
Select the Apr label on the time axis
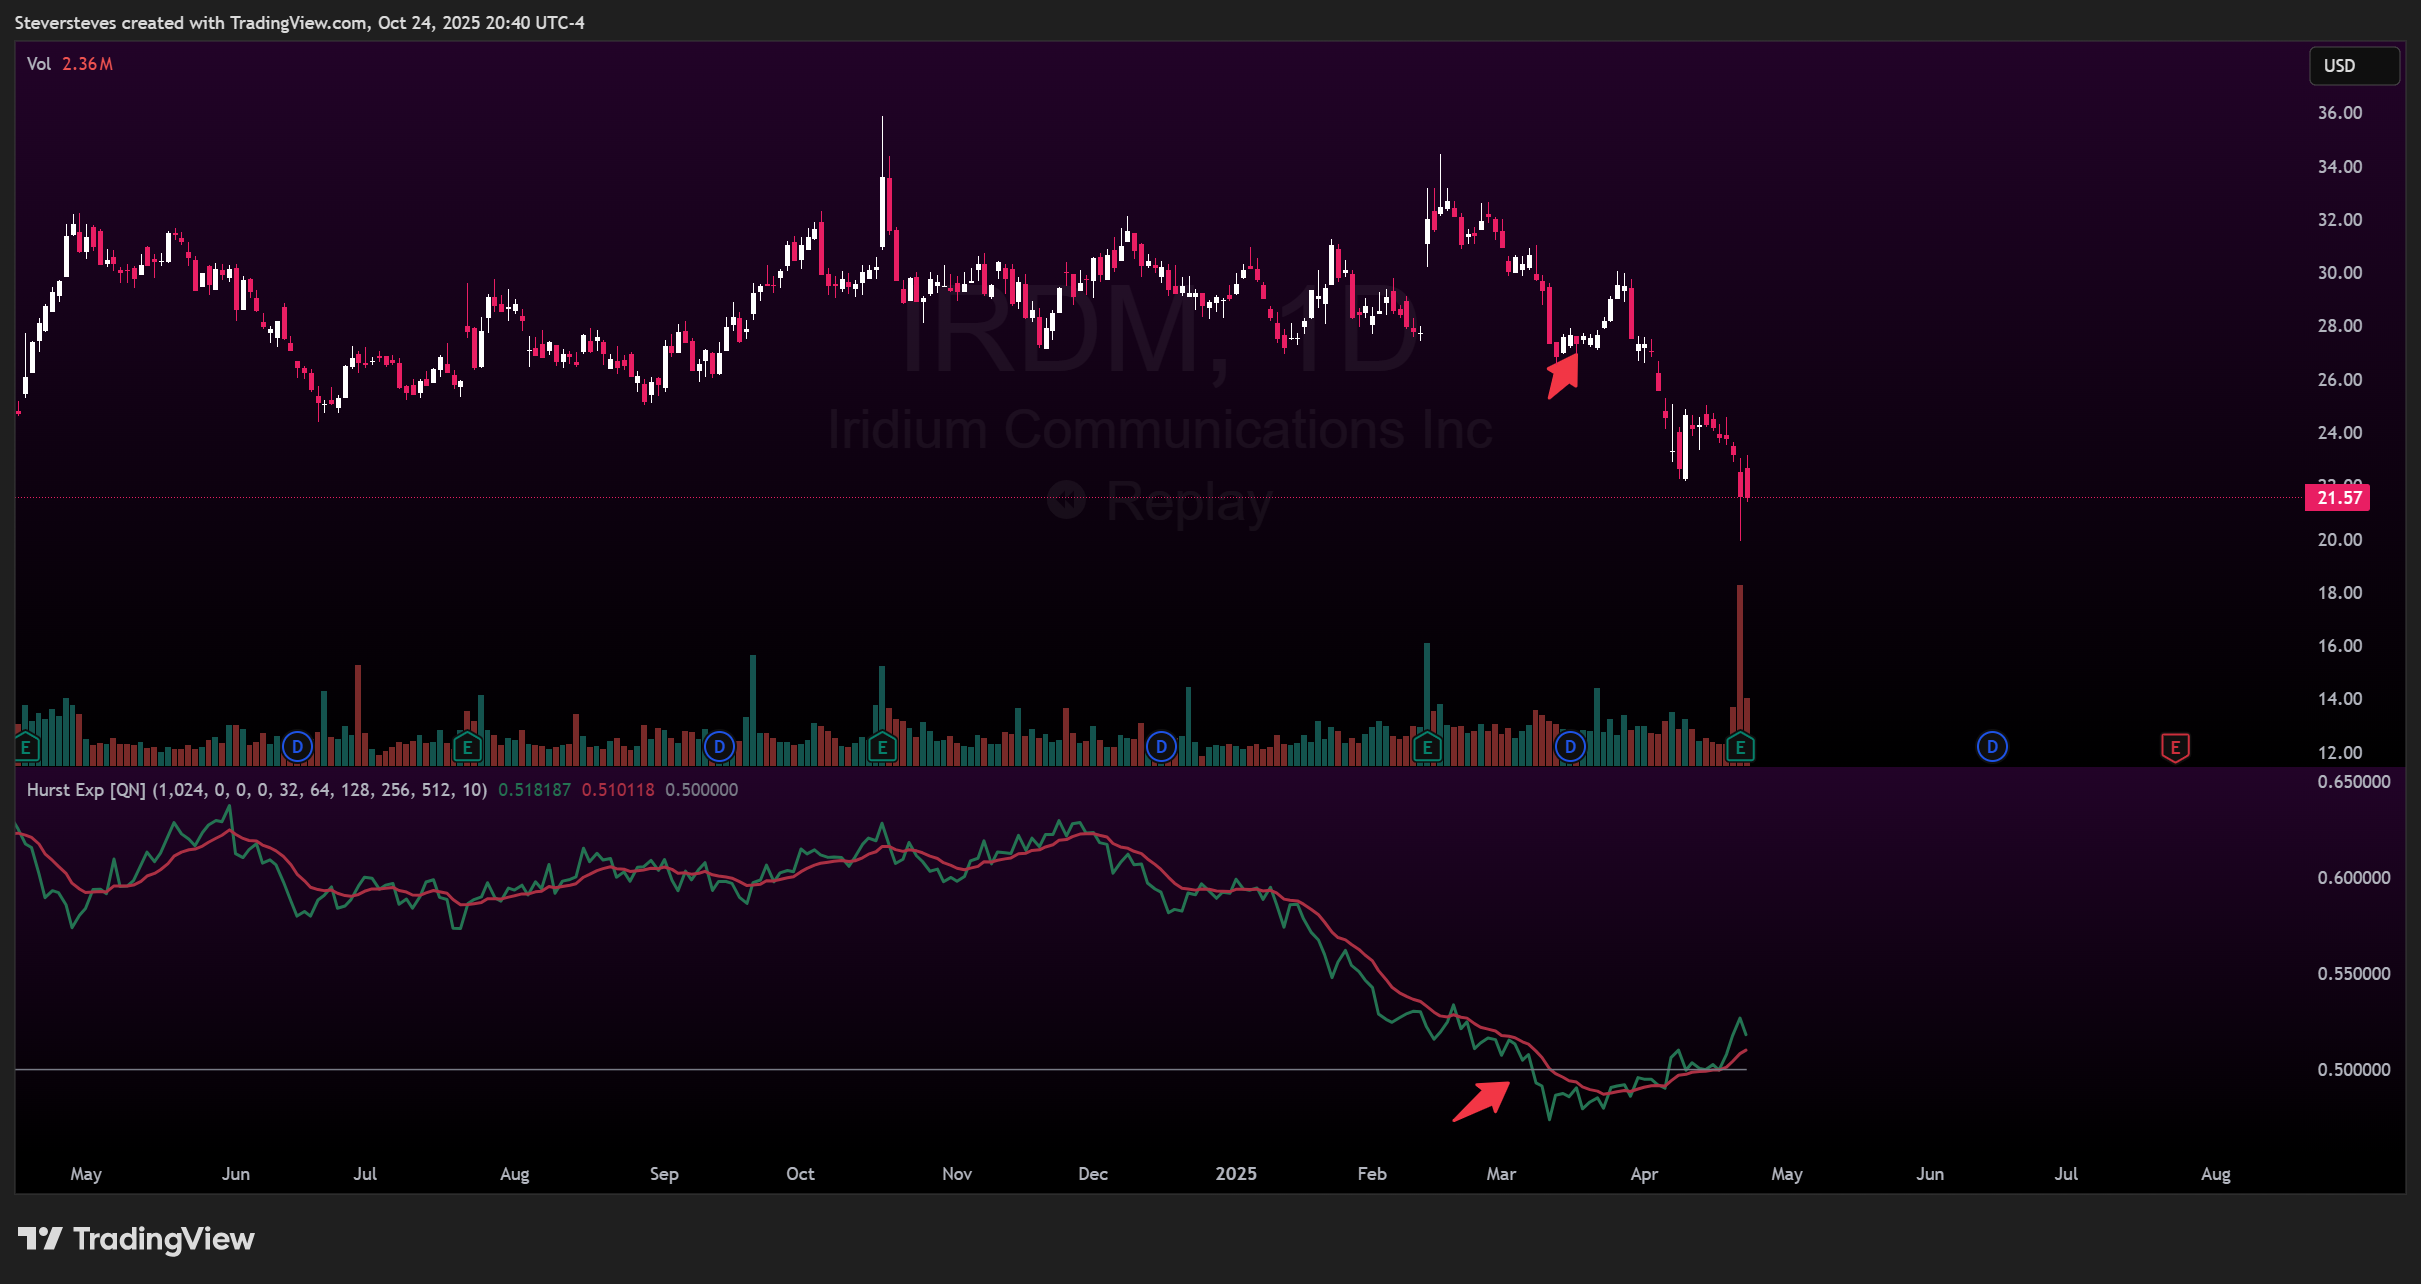coord(1644,1174)
